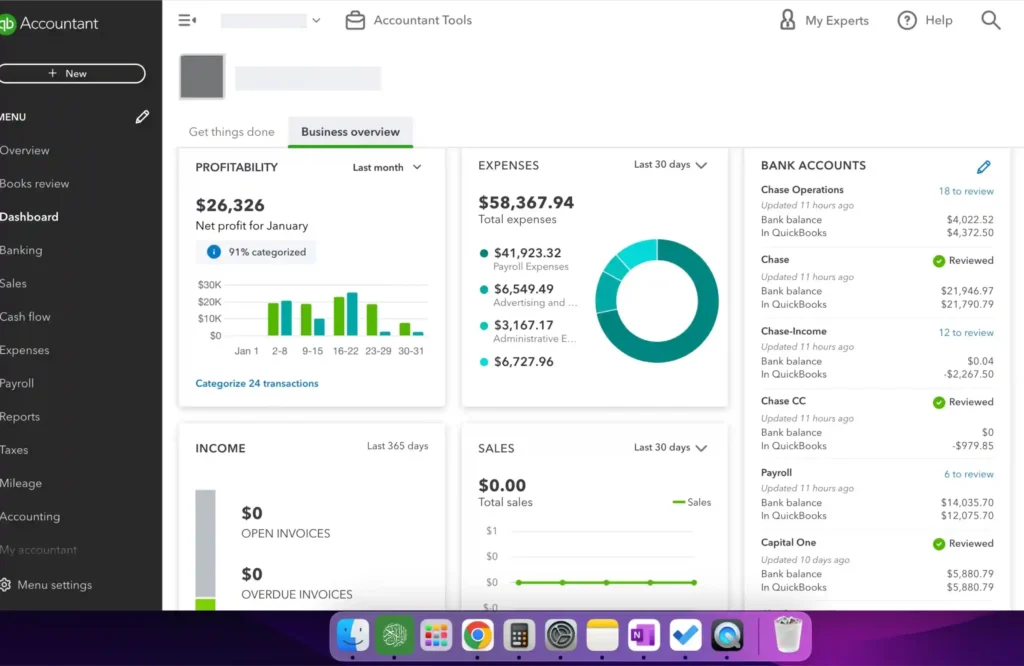The image size is (1024, 666).
Task: Open Calculator from the dock
Action: 519,635
